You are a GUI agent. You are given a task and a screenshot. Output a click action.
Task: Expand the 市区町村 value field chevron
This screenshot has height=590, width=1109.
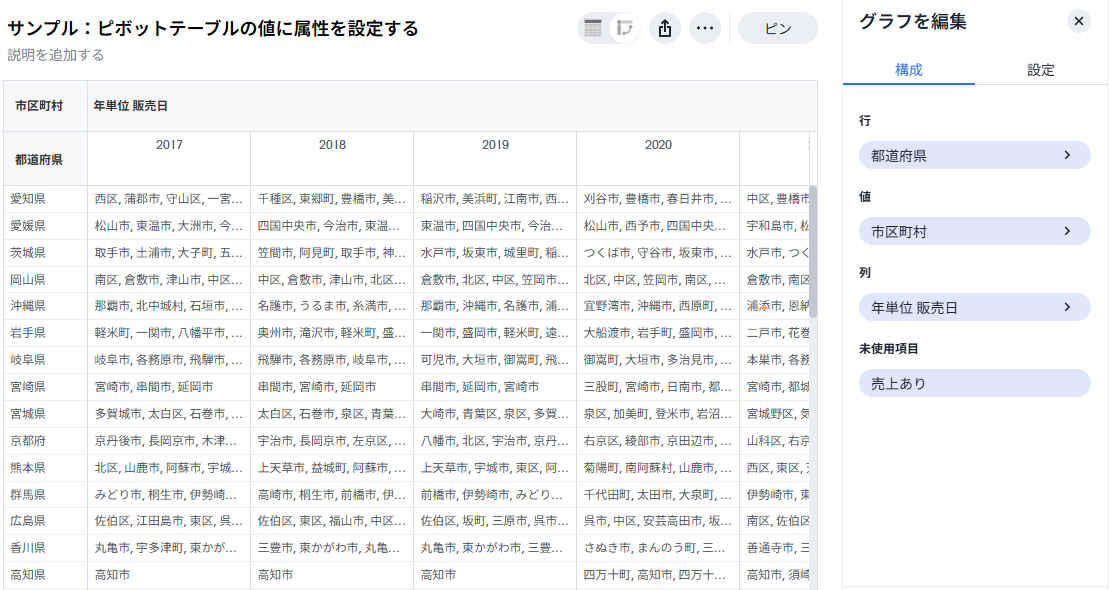tap(1067, 231)
